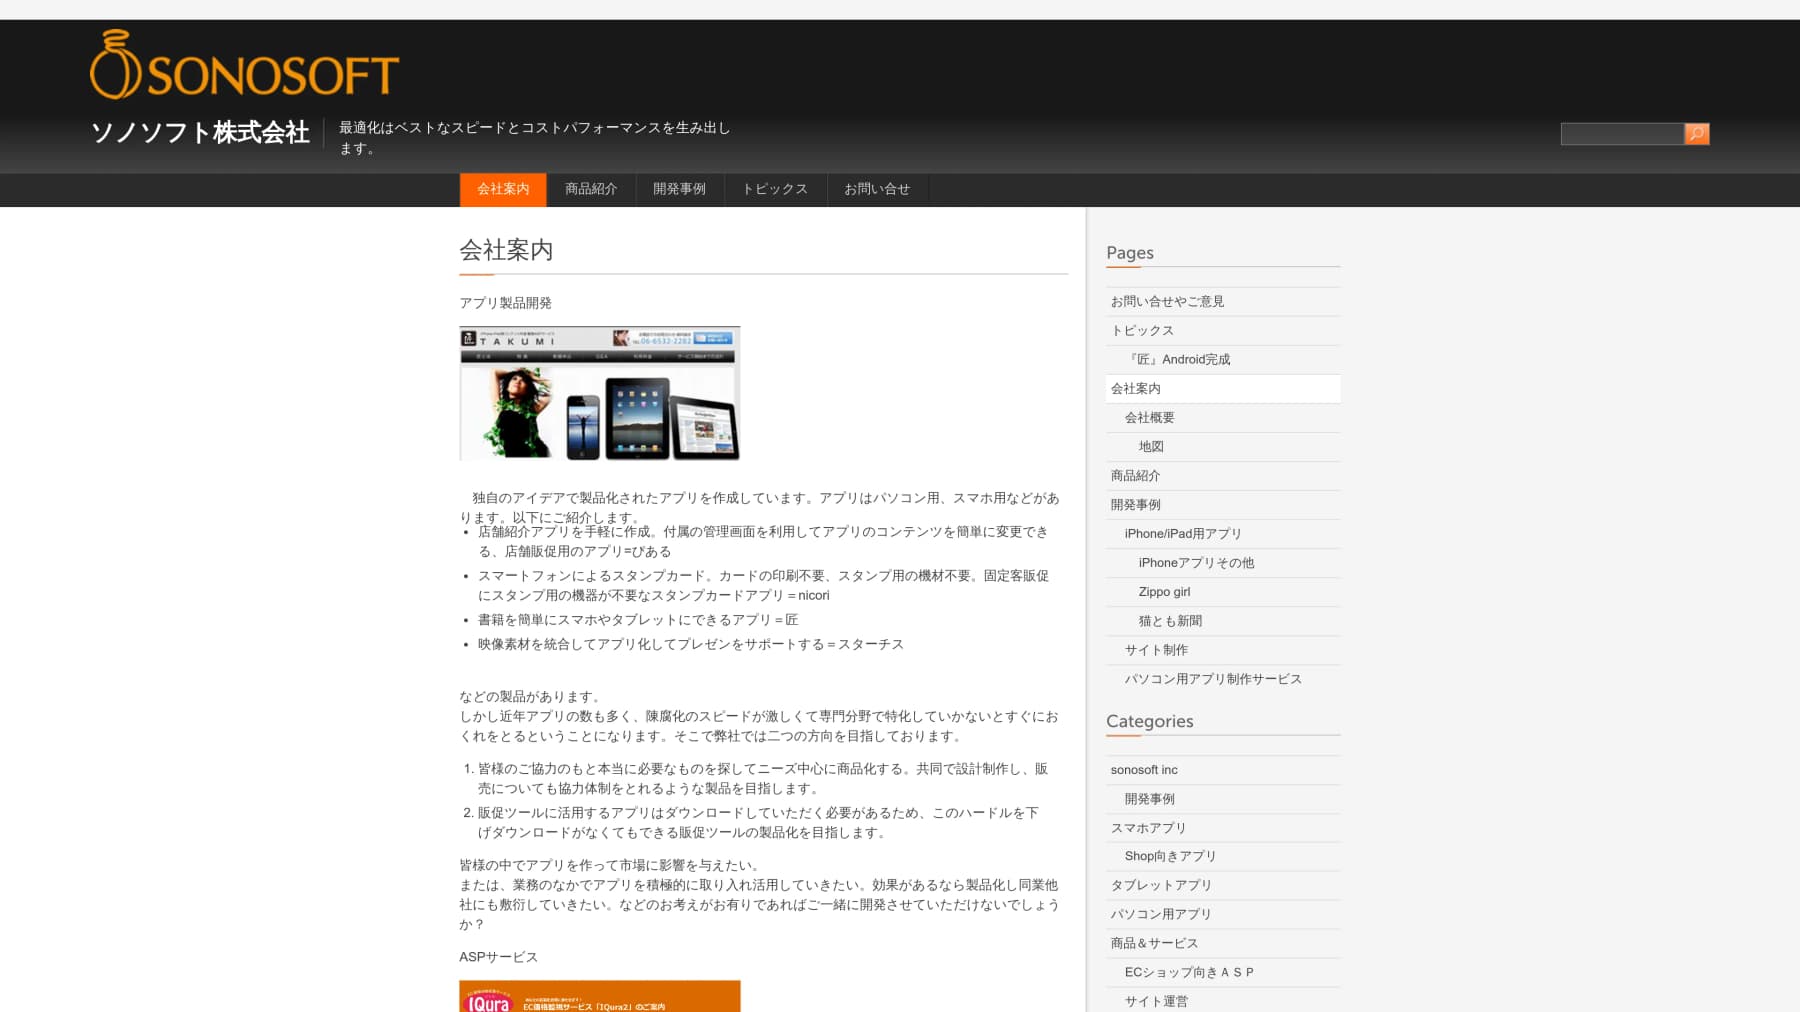Click the orange search magnifier icon
The width and height of the screenshot is (1800, 1012).
point(1696,134)
